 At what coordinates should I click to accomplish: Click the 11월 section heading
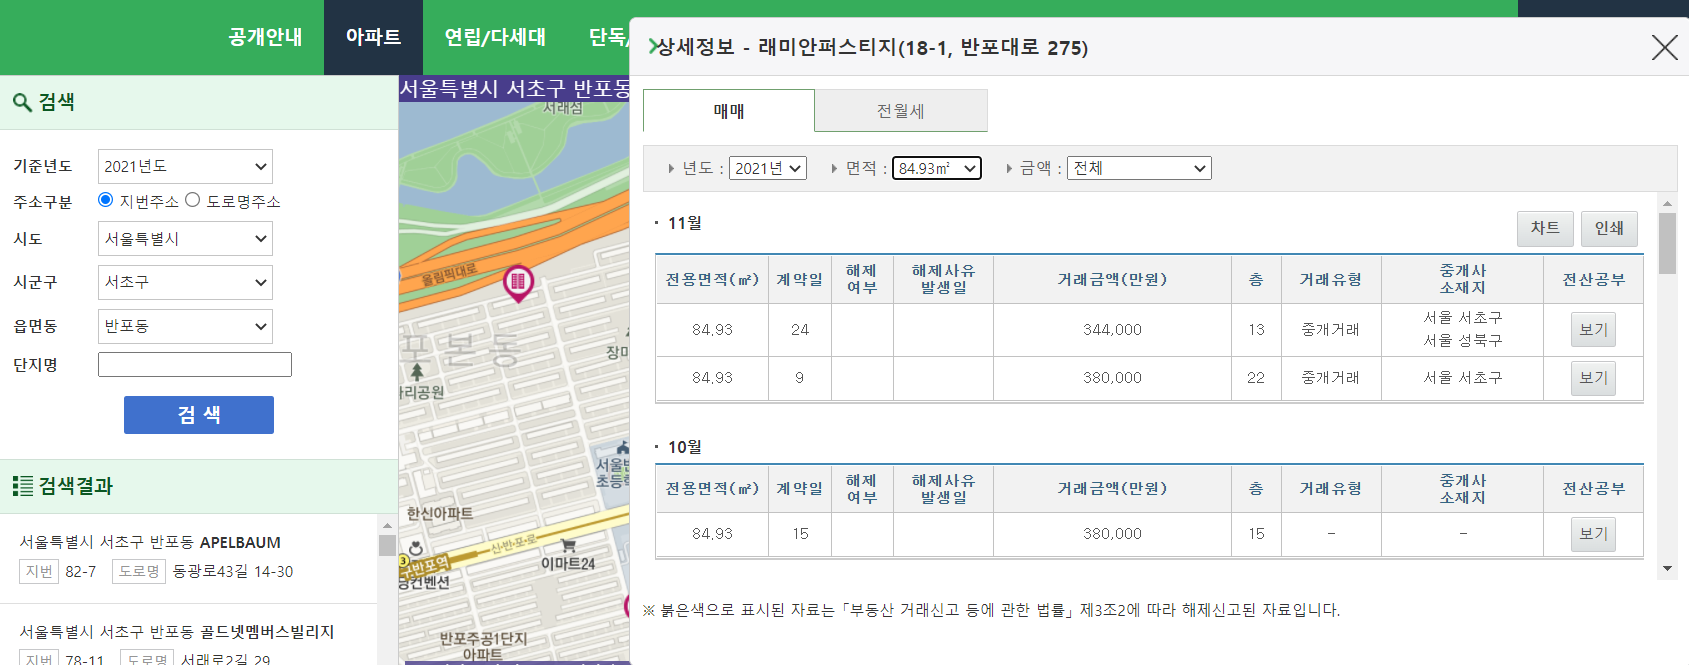(685, 223)
